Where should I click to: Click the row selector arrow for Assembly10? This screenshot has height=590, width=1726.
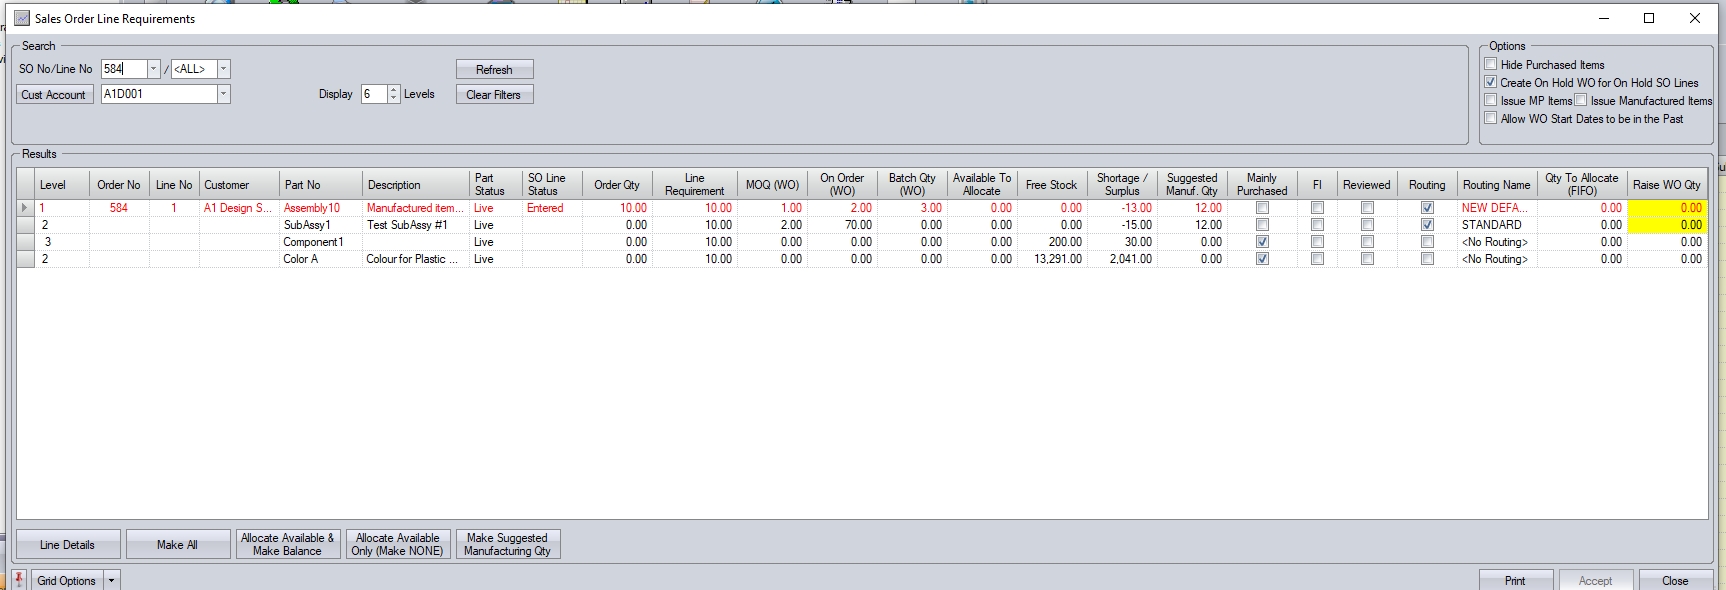(x=25, y=208)
